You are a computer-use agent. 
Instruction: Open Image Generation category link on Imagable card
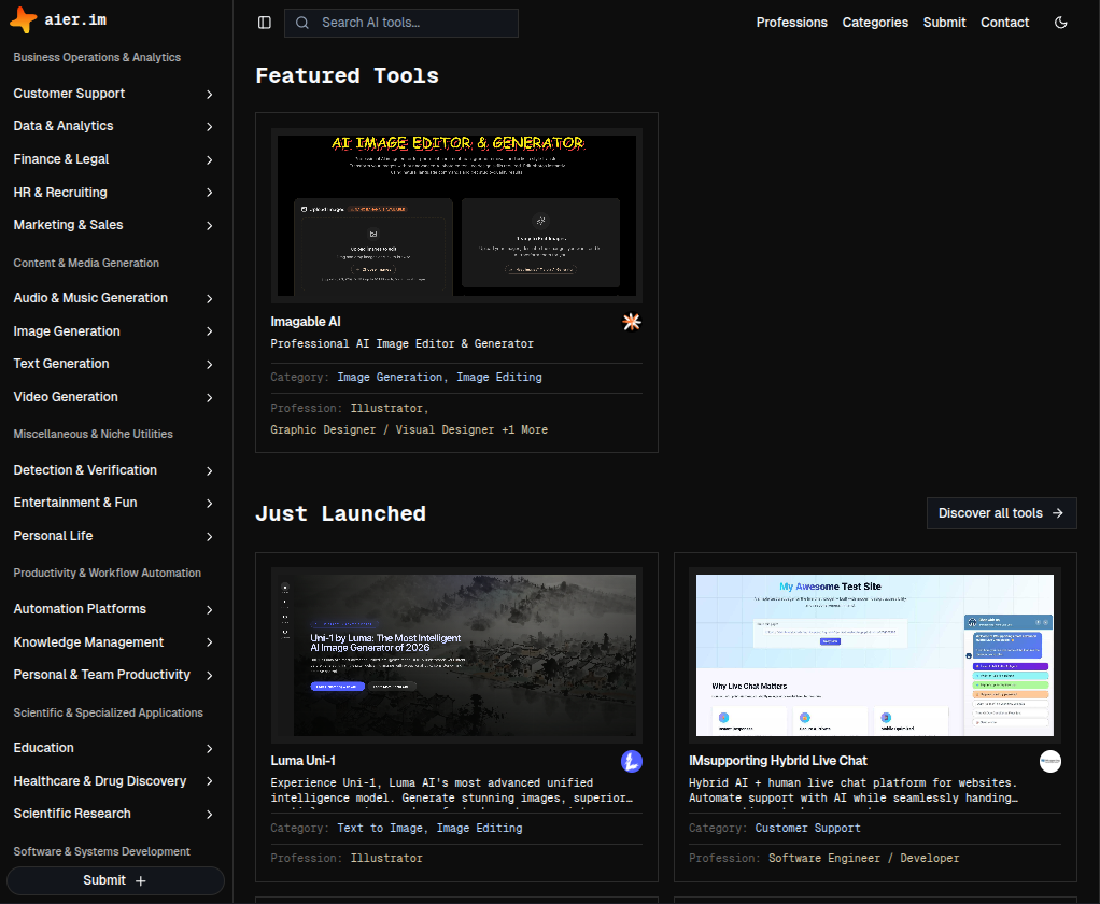click(x=390, y=377)
